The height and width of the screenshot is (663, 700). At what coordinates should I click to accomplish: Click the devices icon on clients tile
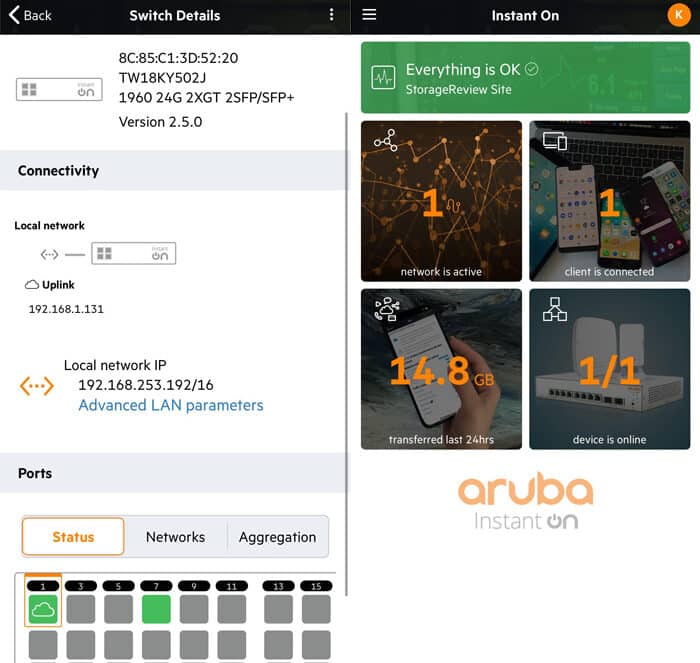(555, 141)
